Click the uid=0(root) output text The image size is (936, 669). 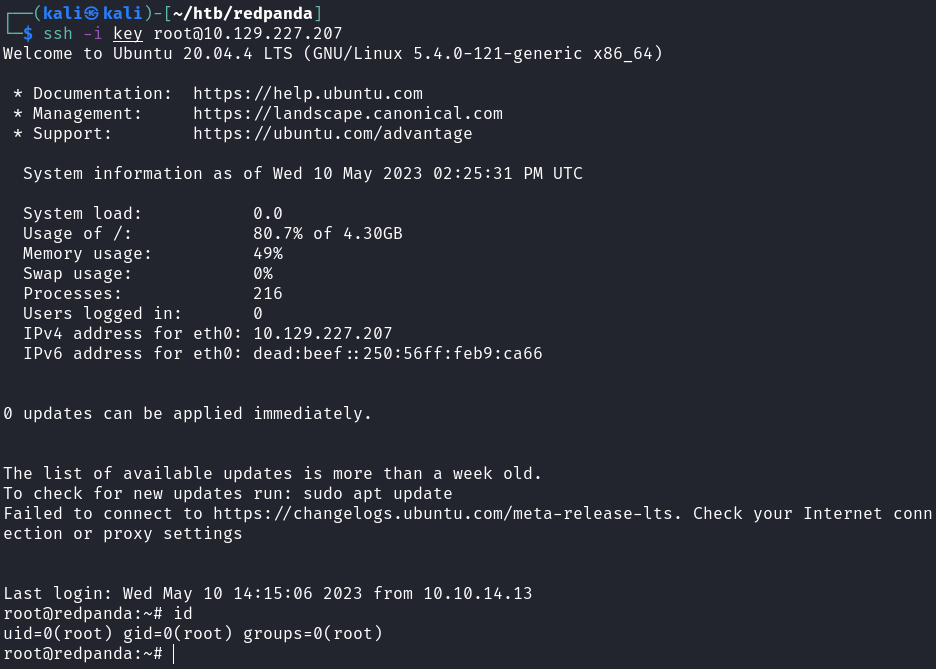pyautogui.click(x=58, y=634)
